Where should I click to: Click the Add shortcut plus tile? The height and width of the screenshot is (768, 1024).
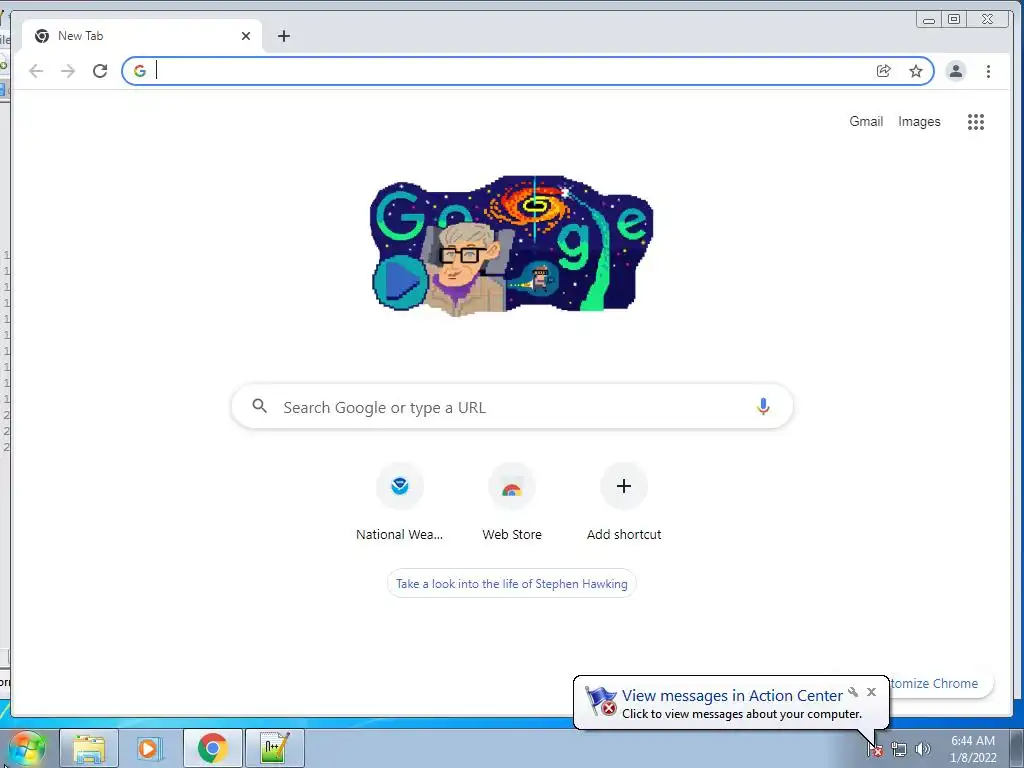pyautogui.click(x=624, y=503)
